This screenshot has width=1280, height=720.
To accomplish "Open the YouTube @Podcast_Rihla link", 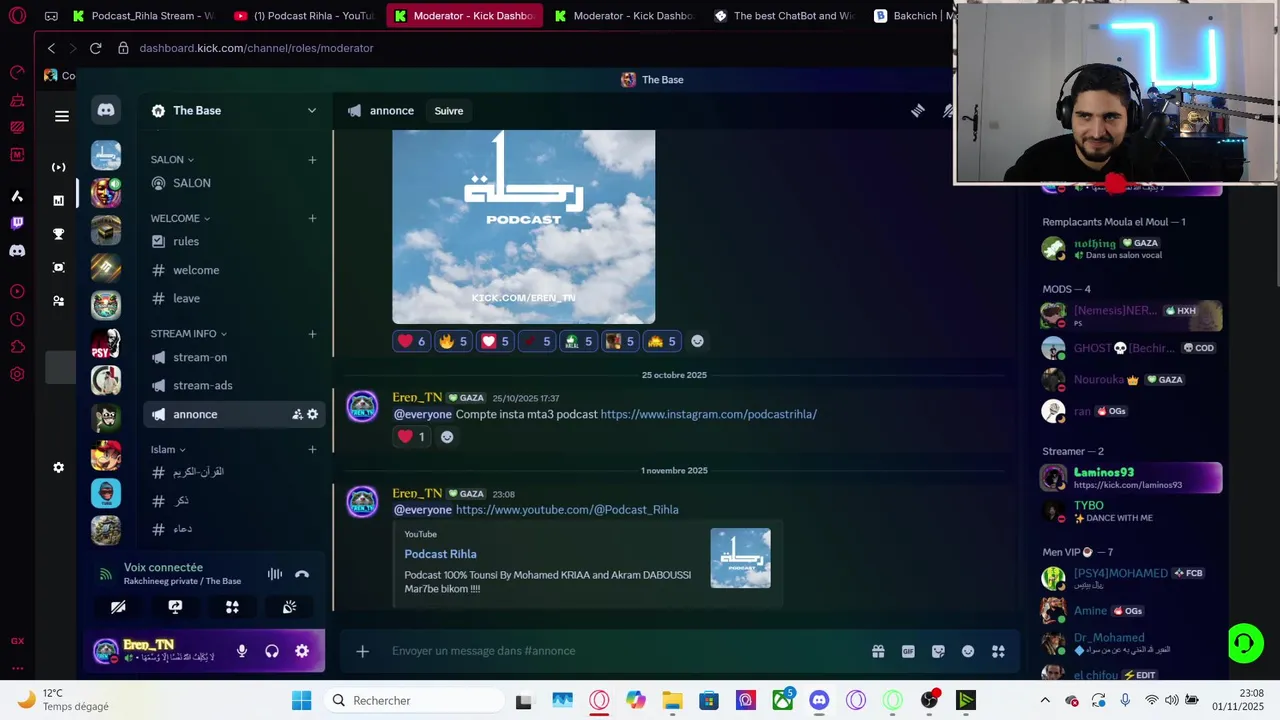I will 567,510.
